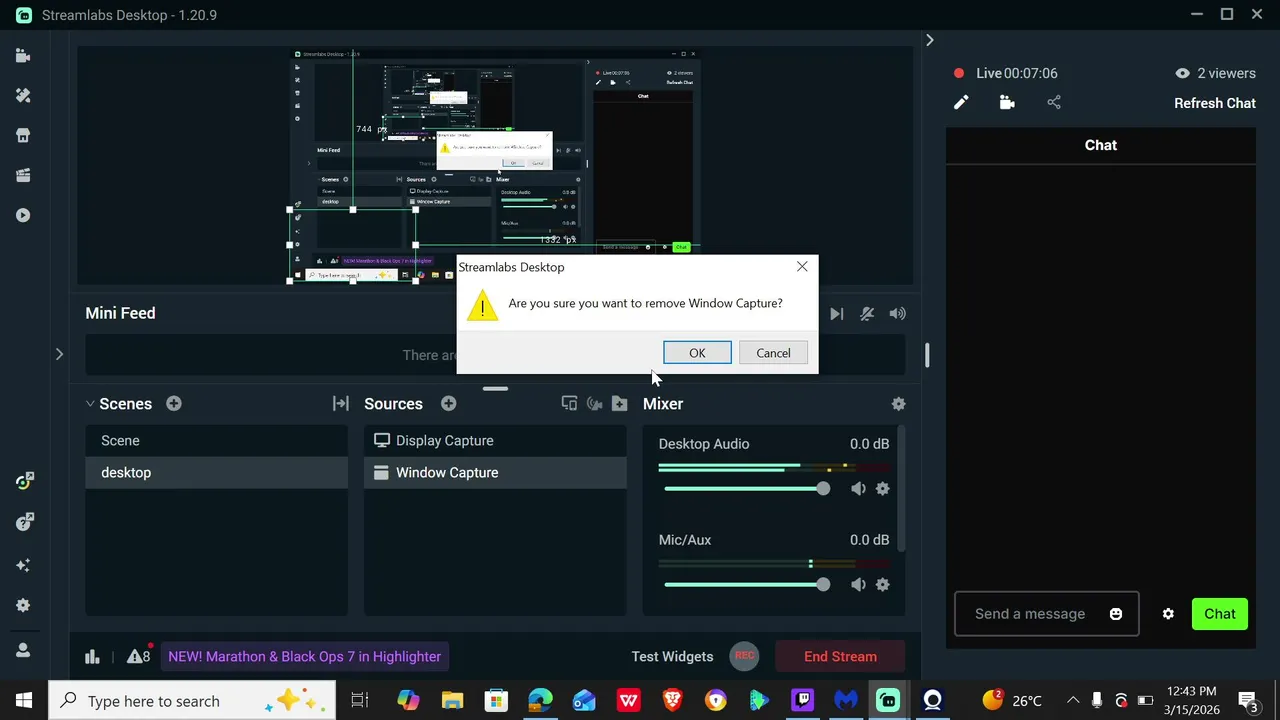The width and height of the screenshot is (1280, 720).
Task: Close the confirmation dialog with X
Action: [x=802, y=267]
